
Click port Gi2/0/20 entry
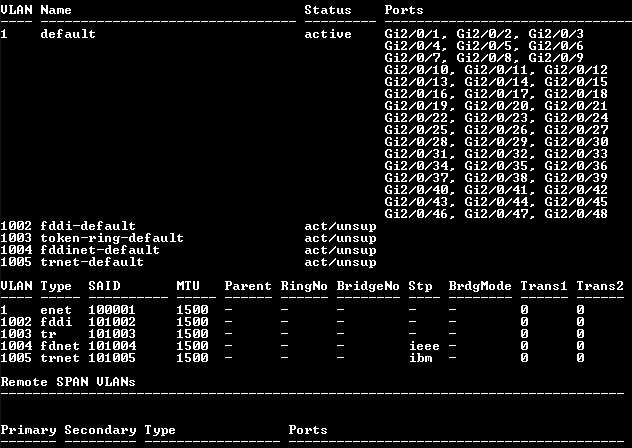tap(496, 106)
